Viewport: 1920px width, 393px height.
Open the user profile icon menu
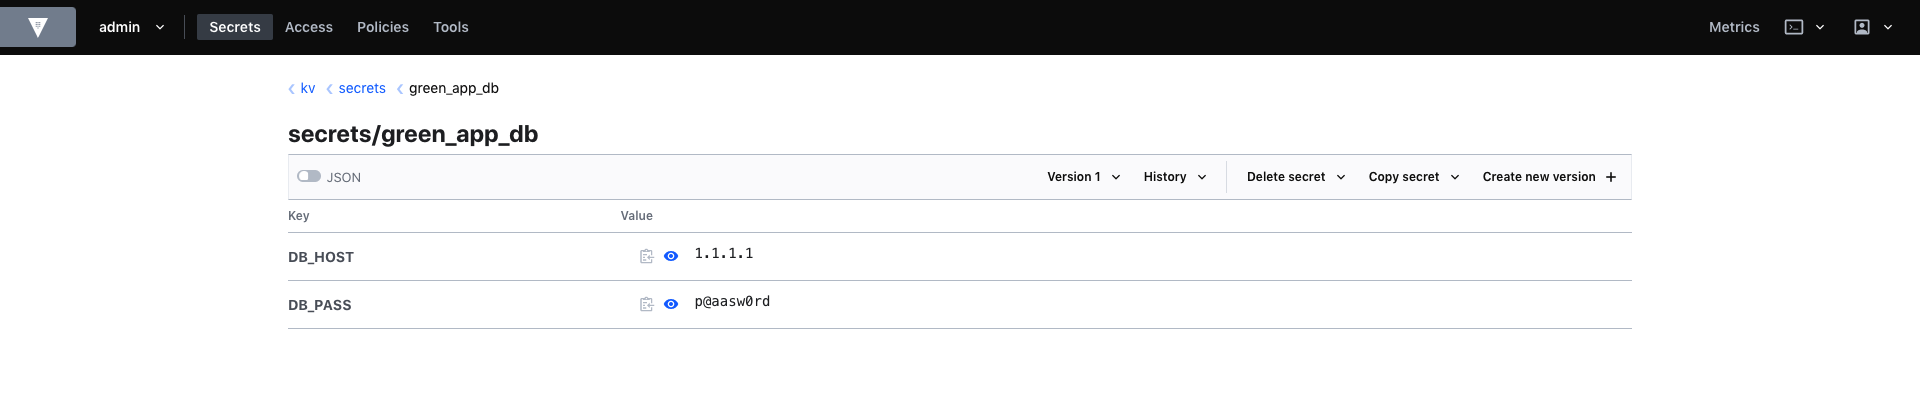pos(1862,27)
